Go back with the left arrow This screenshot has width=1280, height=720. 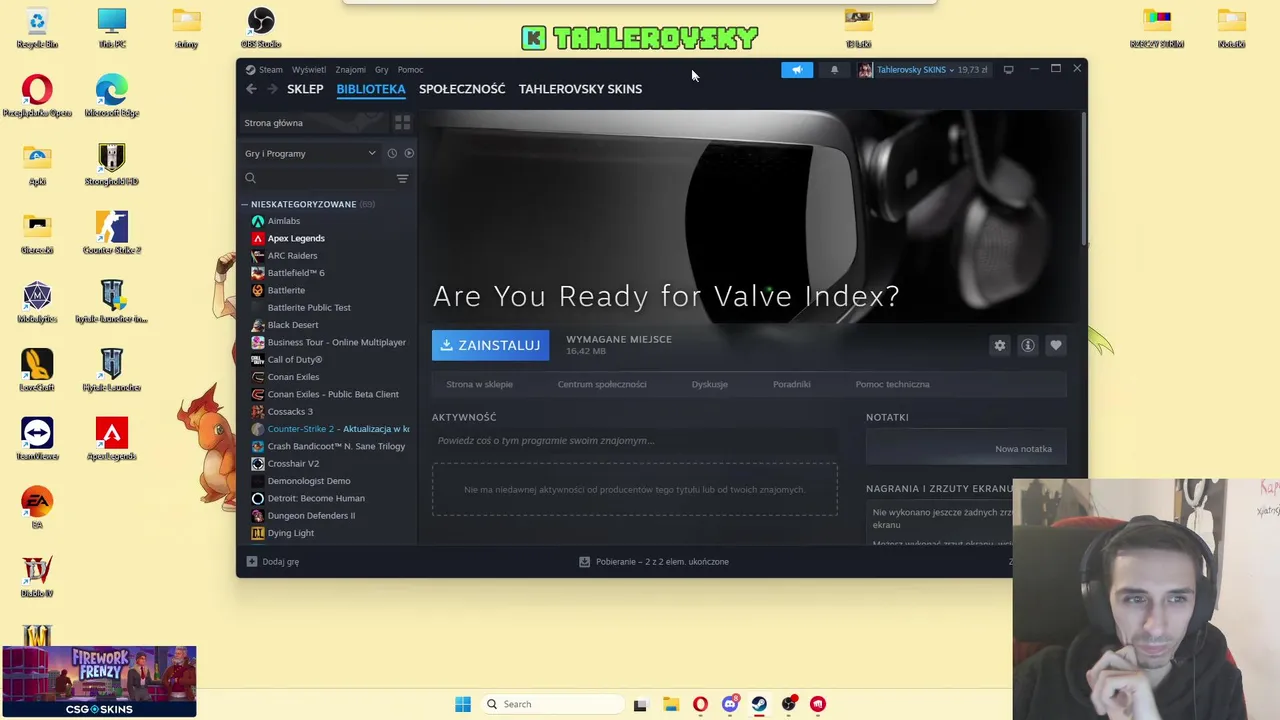pos(251,89)
